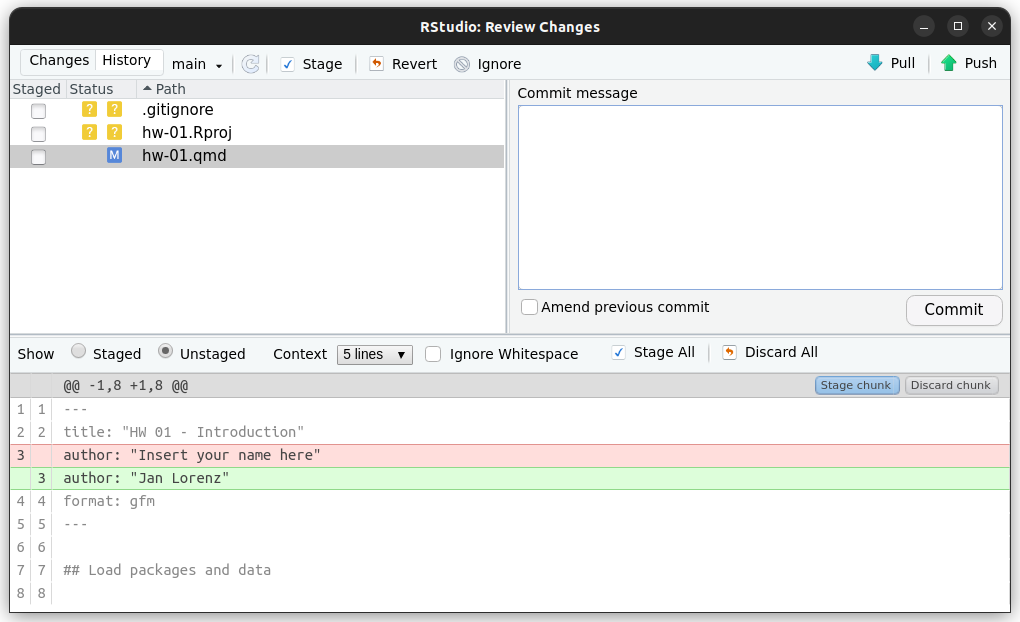The width and height of the screenshot is (1020, 622).
Task: Stage hw-01.Rproj using its checkbox
Action: [x=38, y=134]
